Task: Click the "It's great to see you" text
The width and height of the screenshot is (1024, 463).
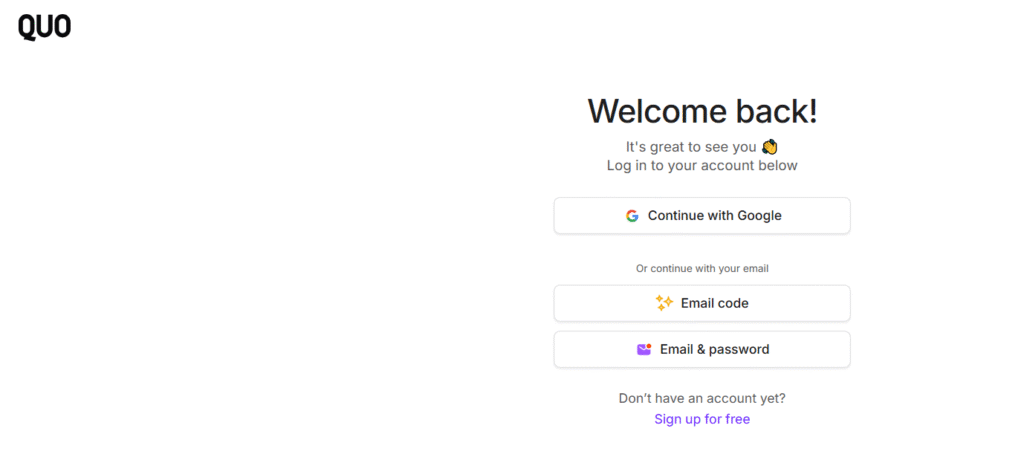Action: point(691,146)
